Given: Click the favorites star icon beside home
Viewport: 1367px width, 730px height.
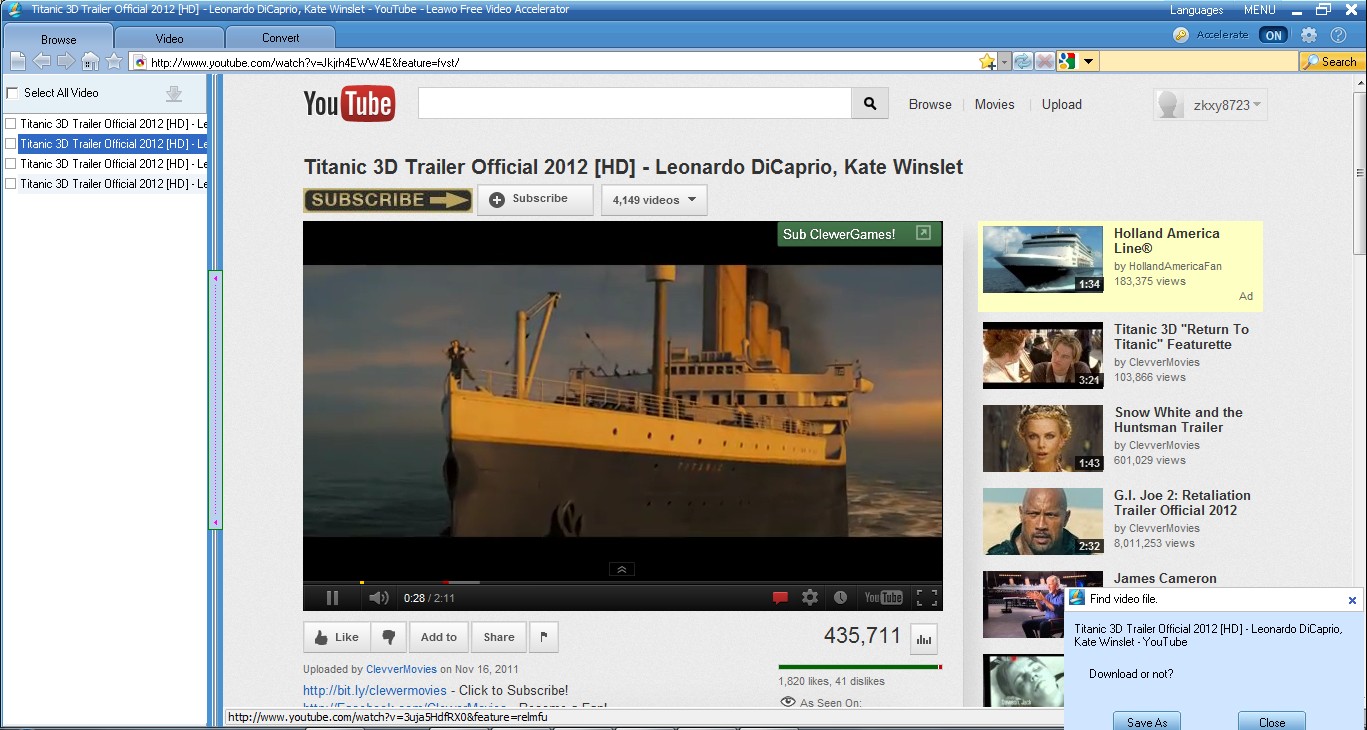Looking at the screenshot, I should point(114,62).
